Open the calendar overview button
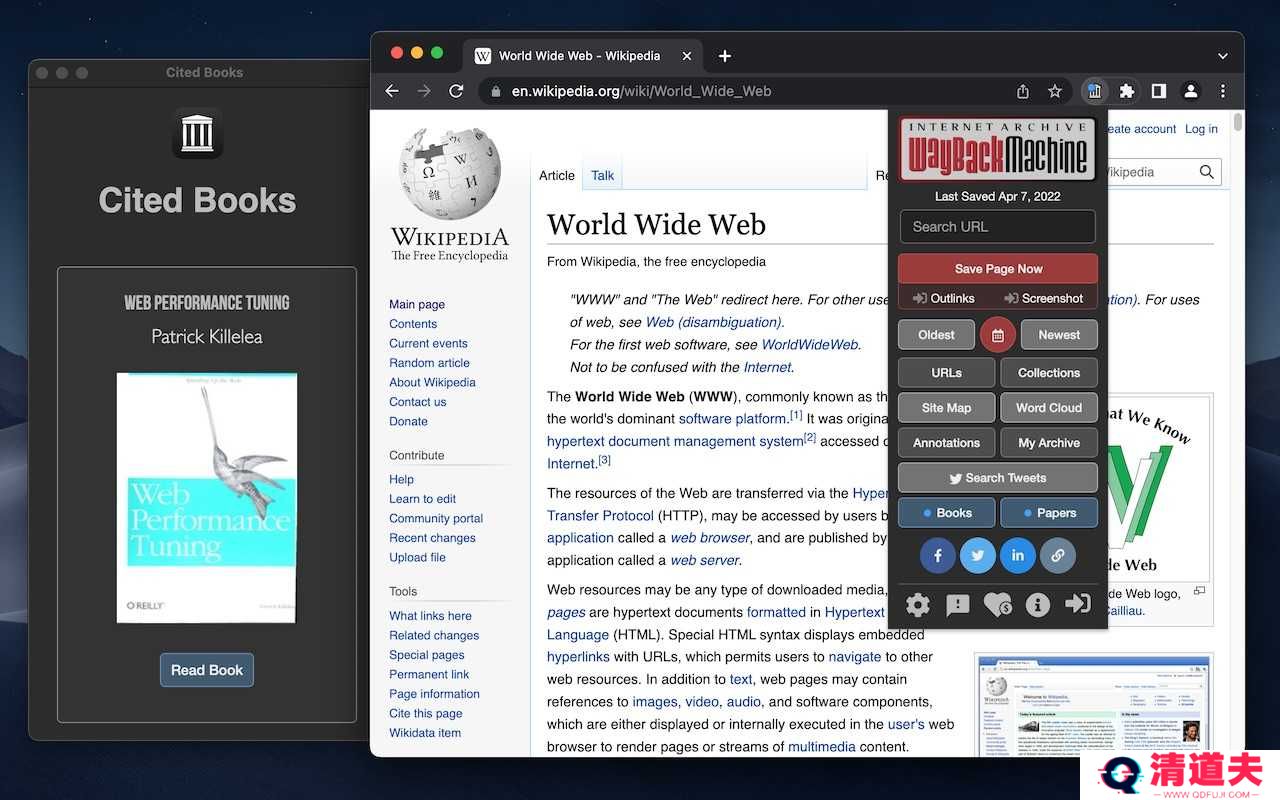Viewport: 1280px width, 800px height. click(x=998, y=335)
